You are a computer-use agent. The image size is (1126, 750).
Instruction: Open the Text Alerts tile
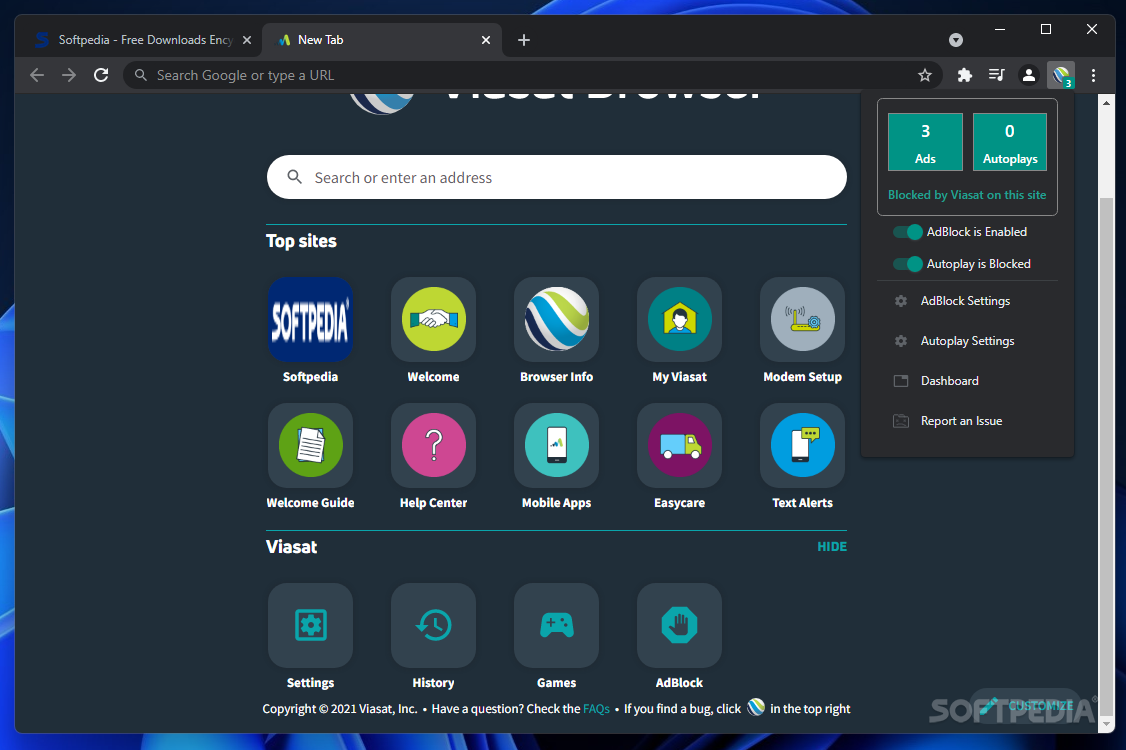tap(802, 445)
